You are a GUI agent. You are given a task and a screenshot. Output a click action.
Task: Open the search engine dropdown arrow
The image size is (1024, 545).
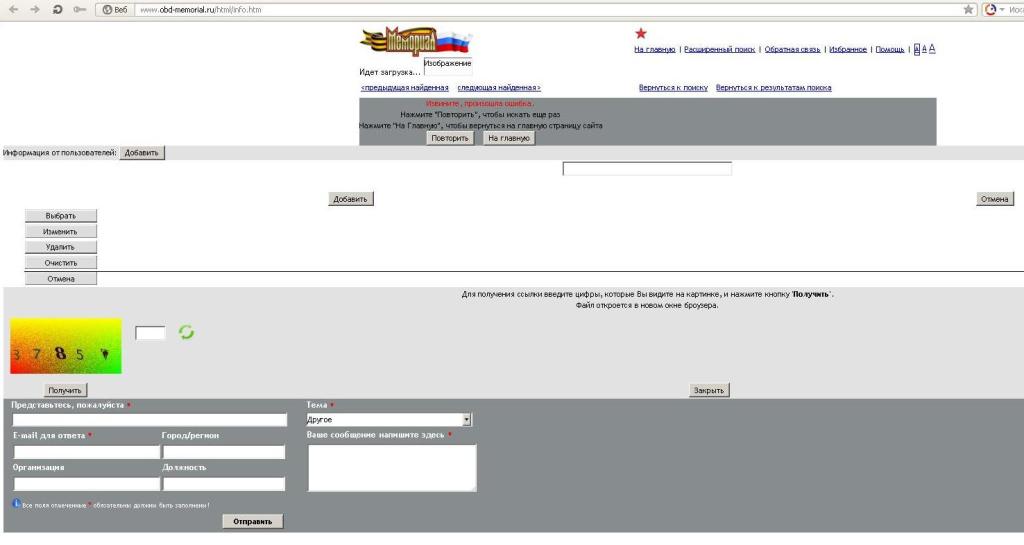(1002, 10)
